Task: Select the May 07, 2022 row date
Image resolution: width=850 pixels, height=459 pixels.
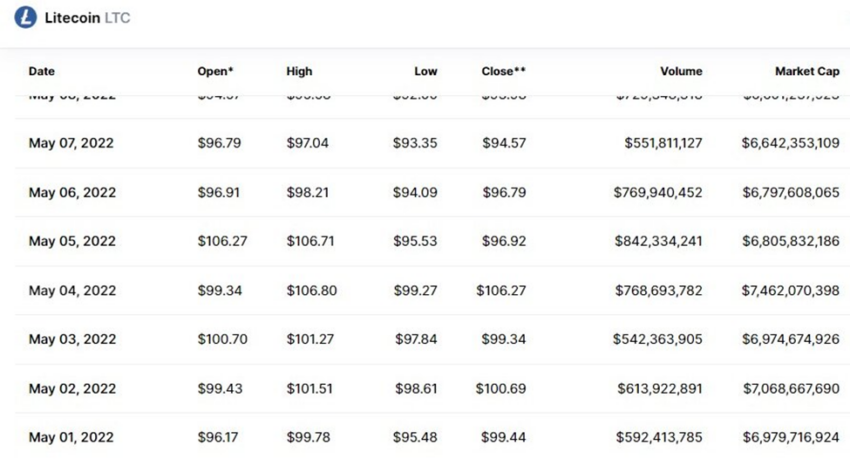Action: click(x=71, y=143)
